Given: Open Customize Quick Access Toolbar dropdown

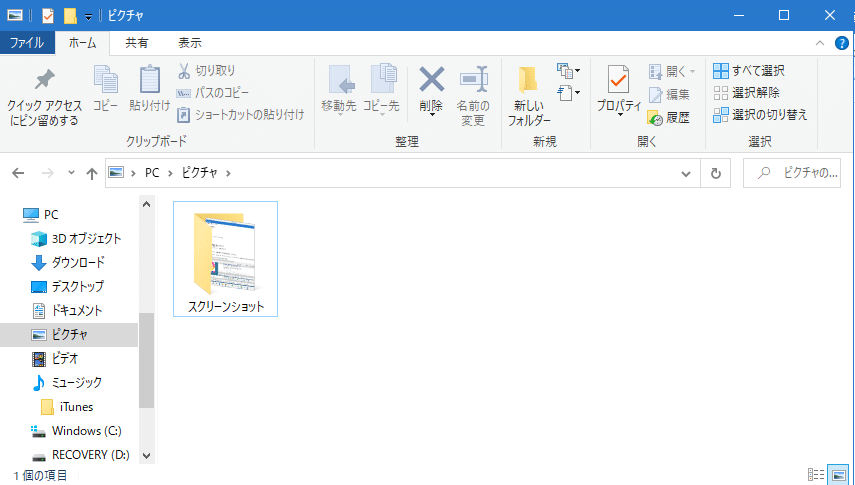Looking at the screenshot, I should point(88,17).
